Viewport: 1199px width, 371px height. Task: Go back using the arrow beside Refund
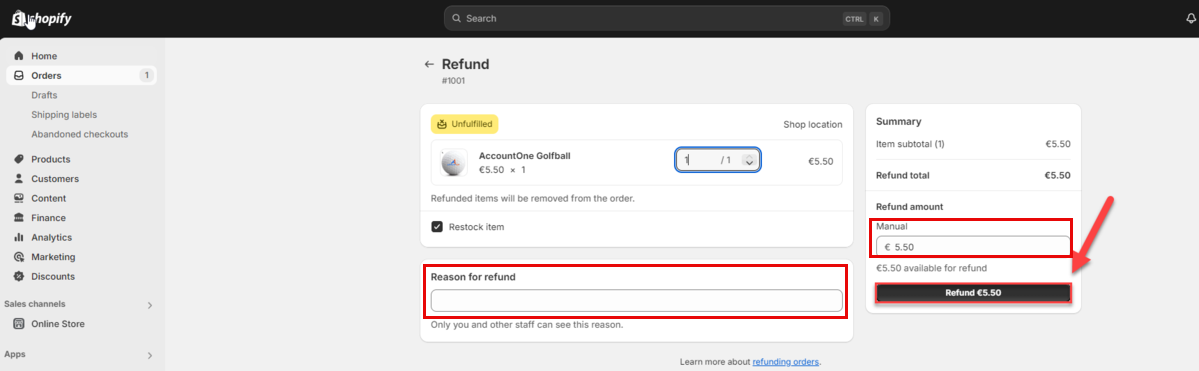pos(429,64)
